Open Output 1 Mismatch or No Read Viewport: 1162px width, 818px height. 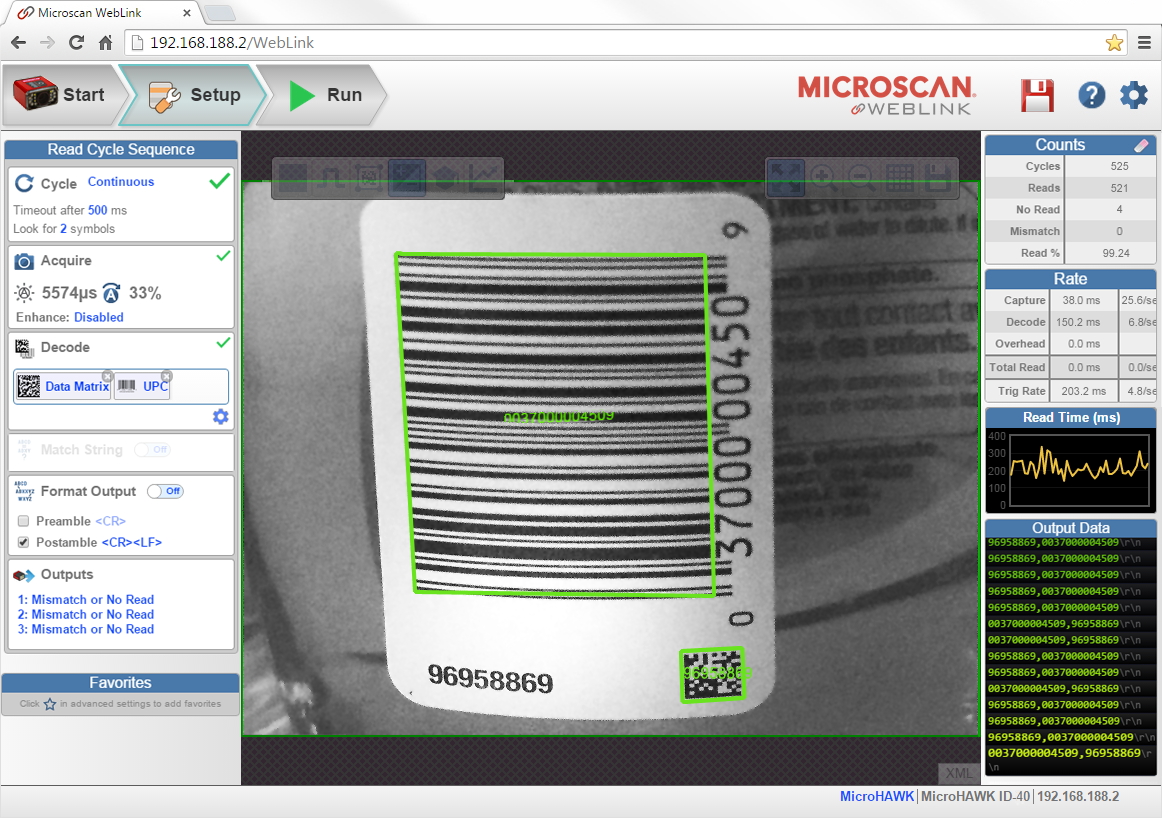(86, 599)
